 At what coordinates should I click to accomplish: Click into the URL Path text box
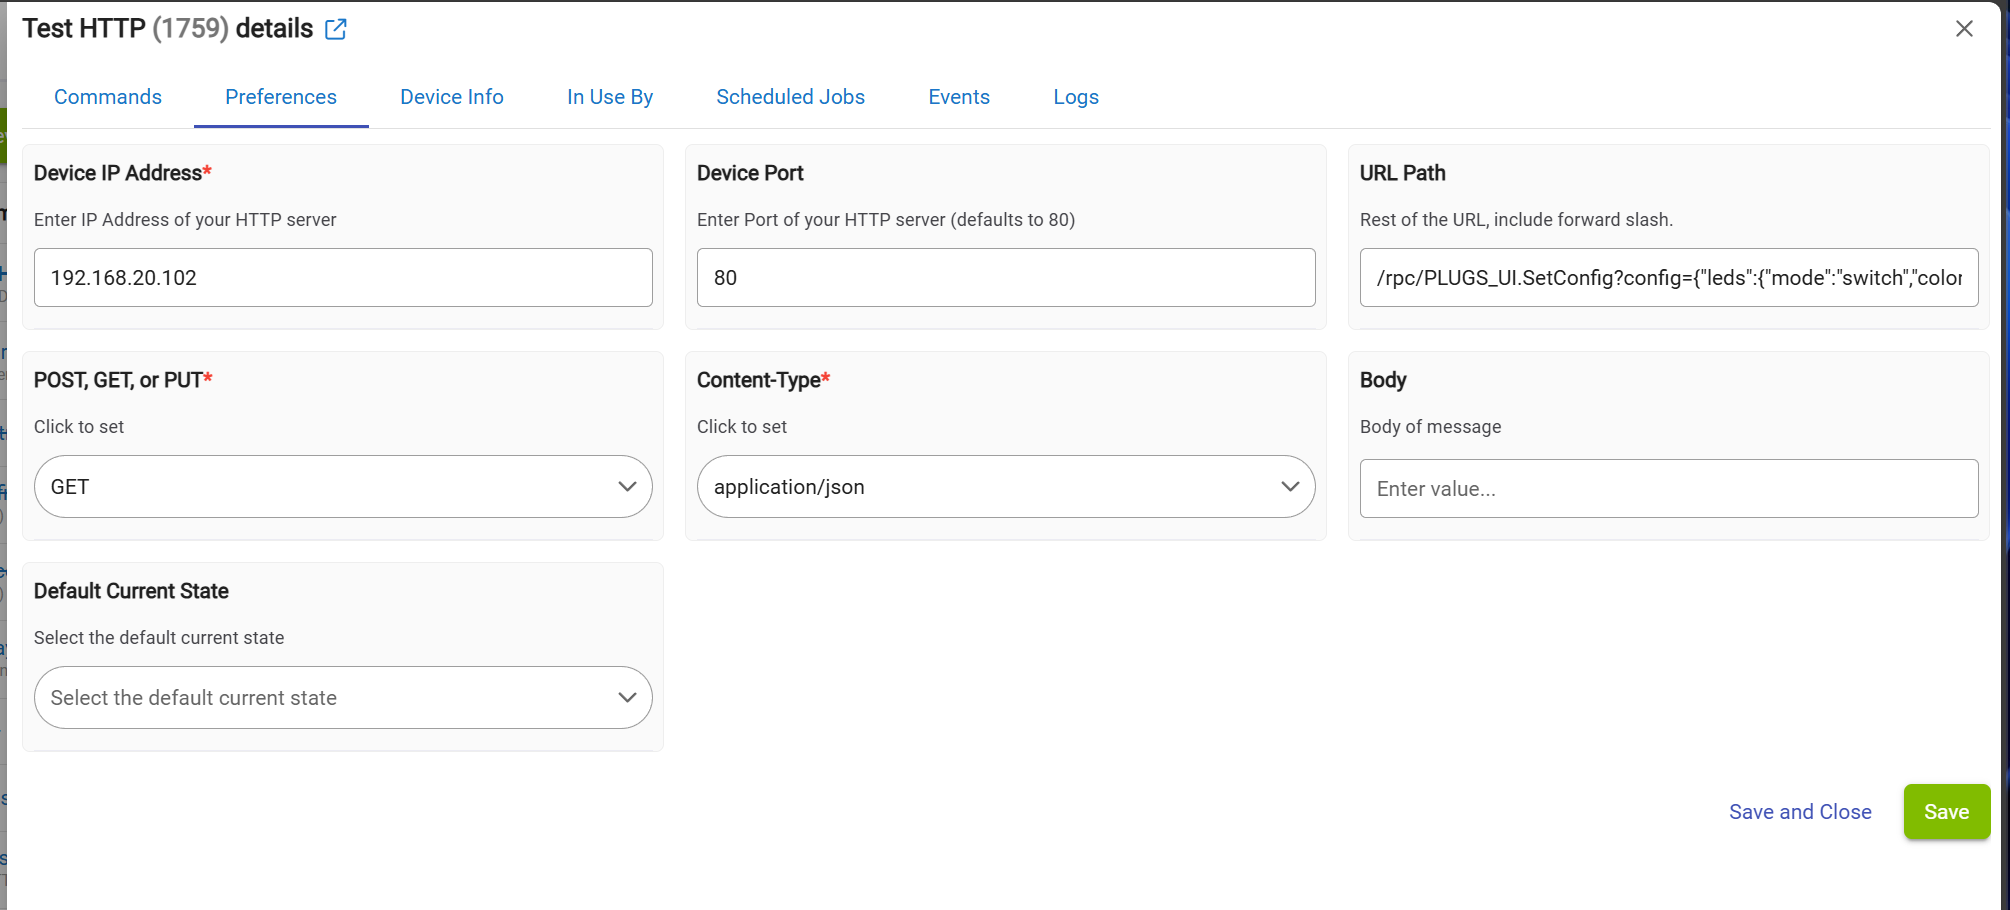tap(1668, 278)
